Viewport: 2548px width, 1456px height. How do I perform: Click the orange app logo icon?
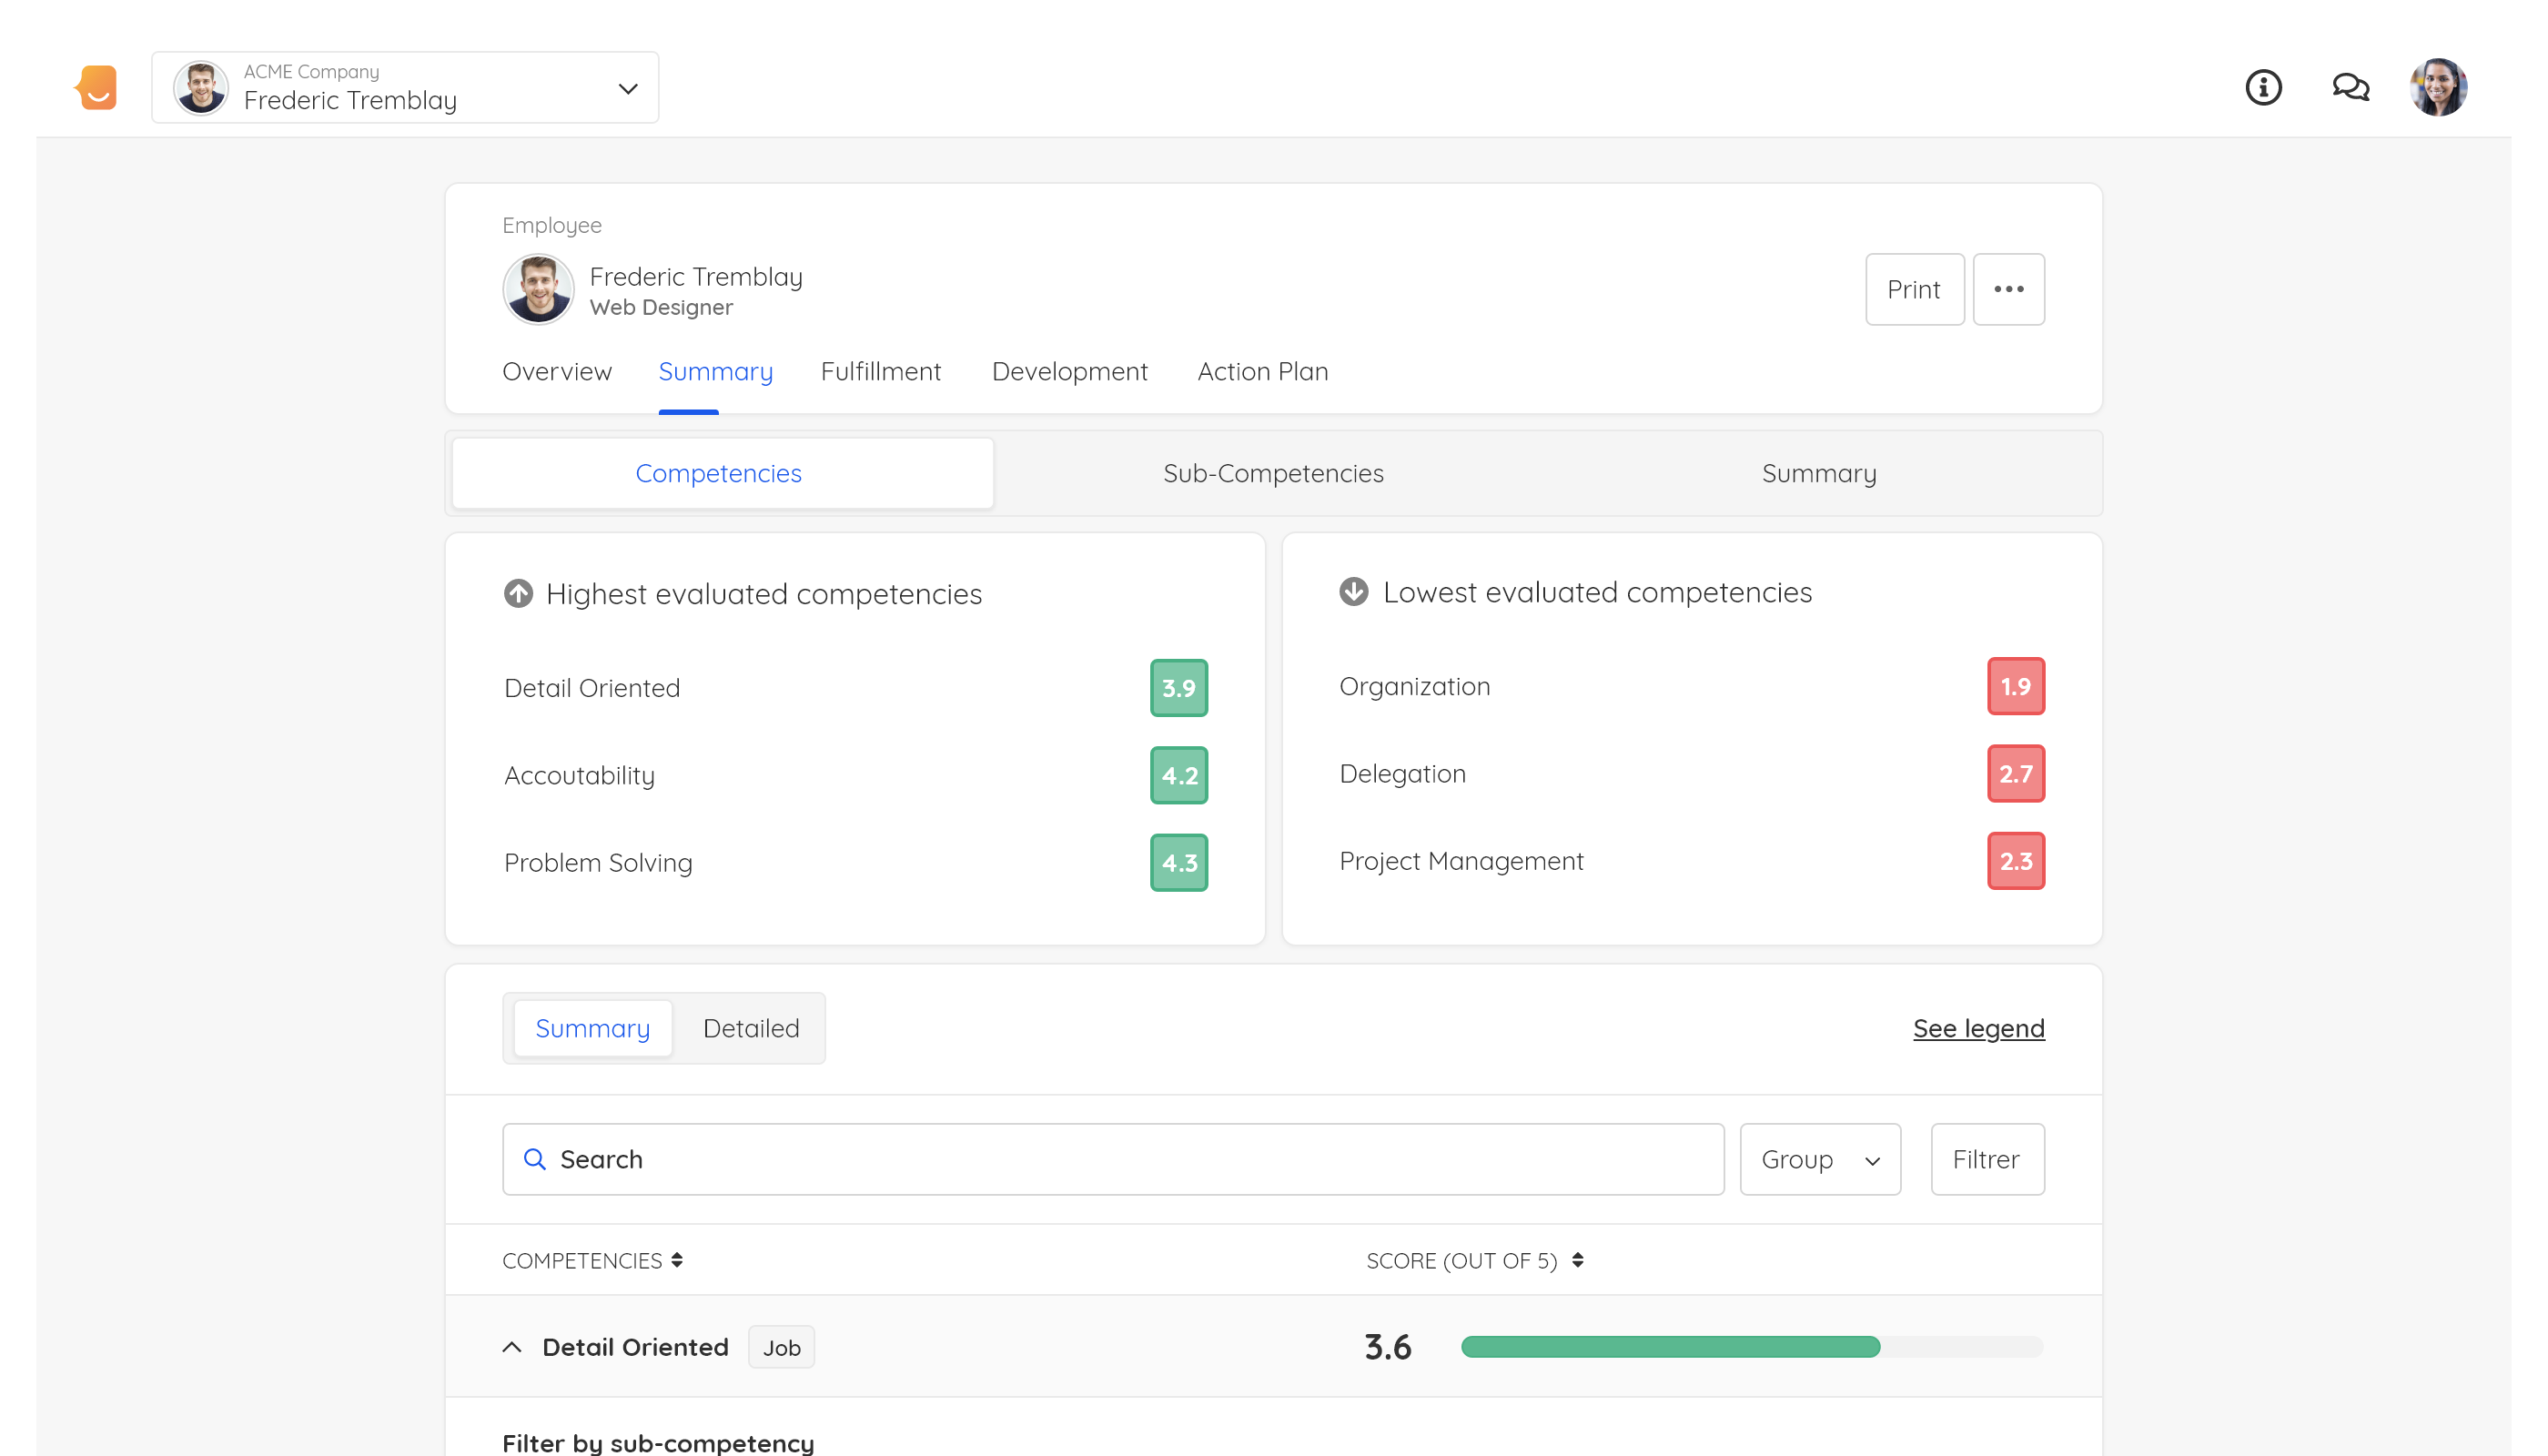click(97, 88)
